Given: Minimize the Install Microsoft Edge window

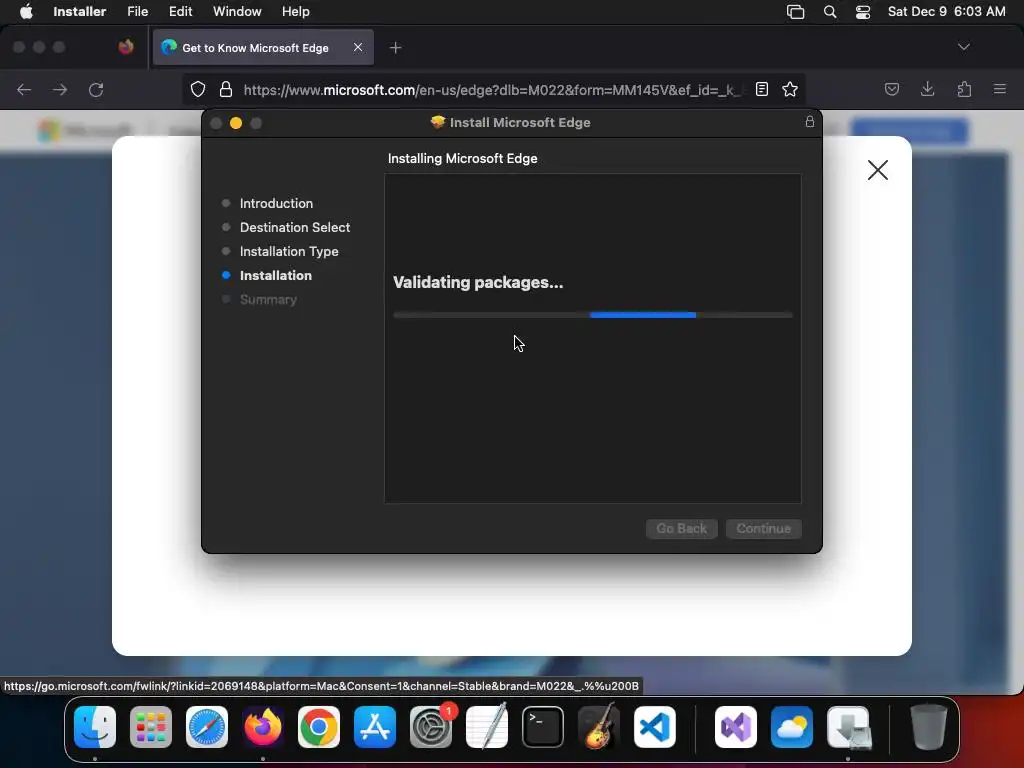Looking at the screenshot, I should coord(236,123).
